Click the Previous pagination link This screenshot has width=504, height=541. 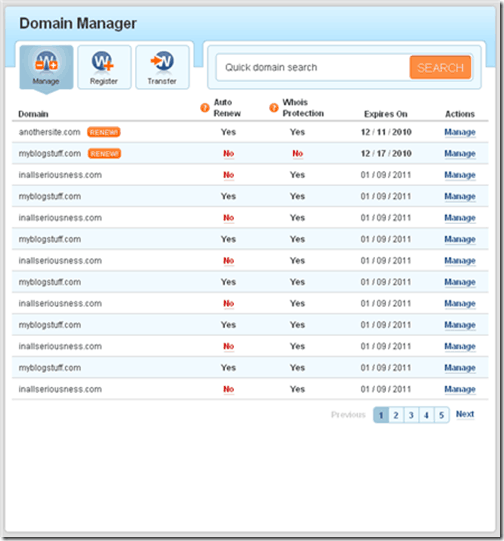point(348,414)
